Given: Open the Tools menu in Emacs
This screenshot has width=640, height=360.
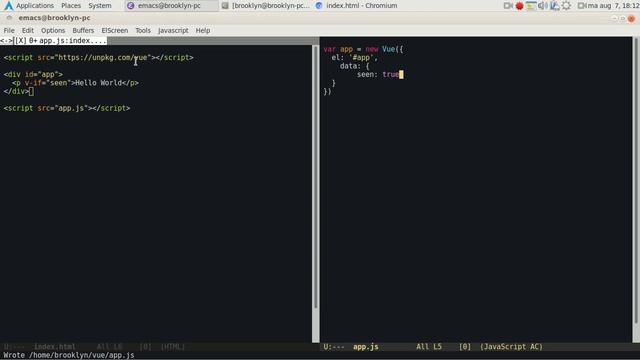Looking at the screenshot, I should [x=143, y=31].
